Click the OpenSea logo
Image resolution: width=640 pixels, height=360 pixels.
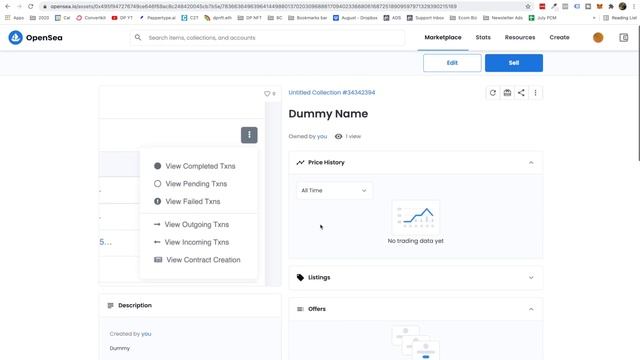(x=36, y=38)
